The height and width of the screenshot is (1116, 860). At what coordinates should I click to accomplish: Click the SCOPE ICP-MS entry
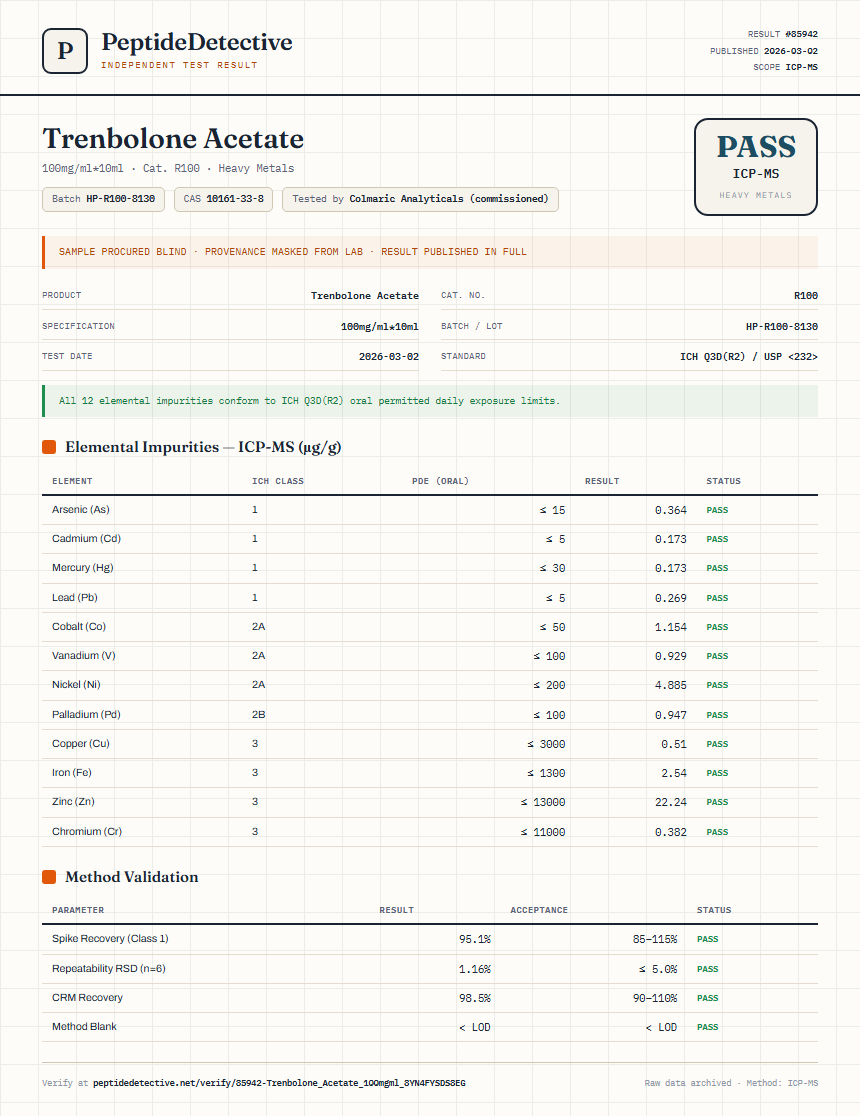click(785, 67)
